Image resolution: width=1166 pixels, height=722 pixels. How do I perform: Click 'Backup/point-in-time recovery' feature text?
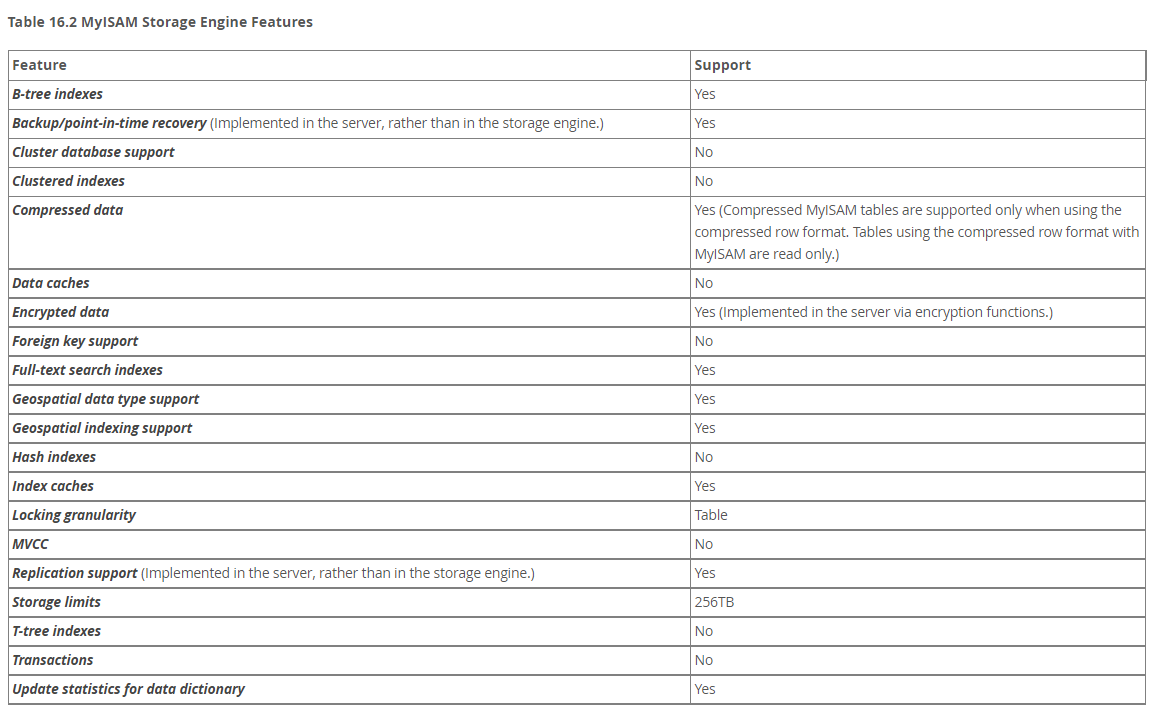109,123
